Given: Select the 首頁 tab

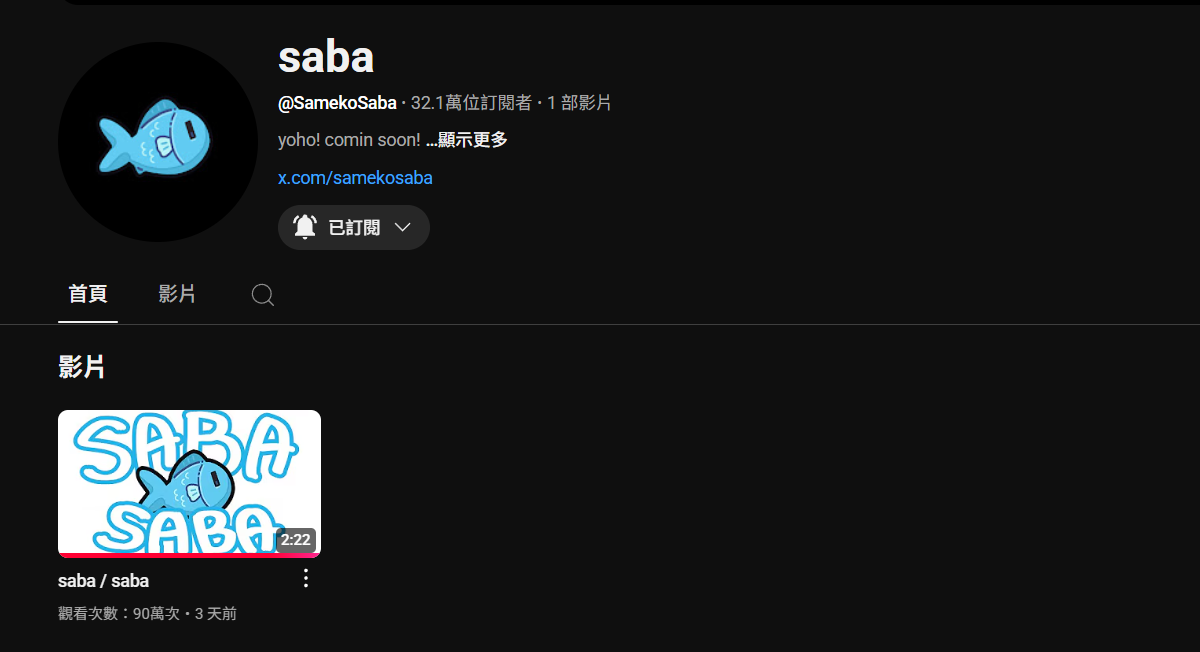Looking at the screenshot, I should [x=88, y=294].
